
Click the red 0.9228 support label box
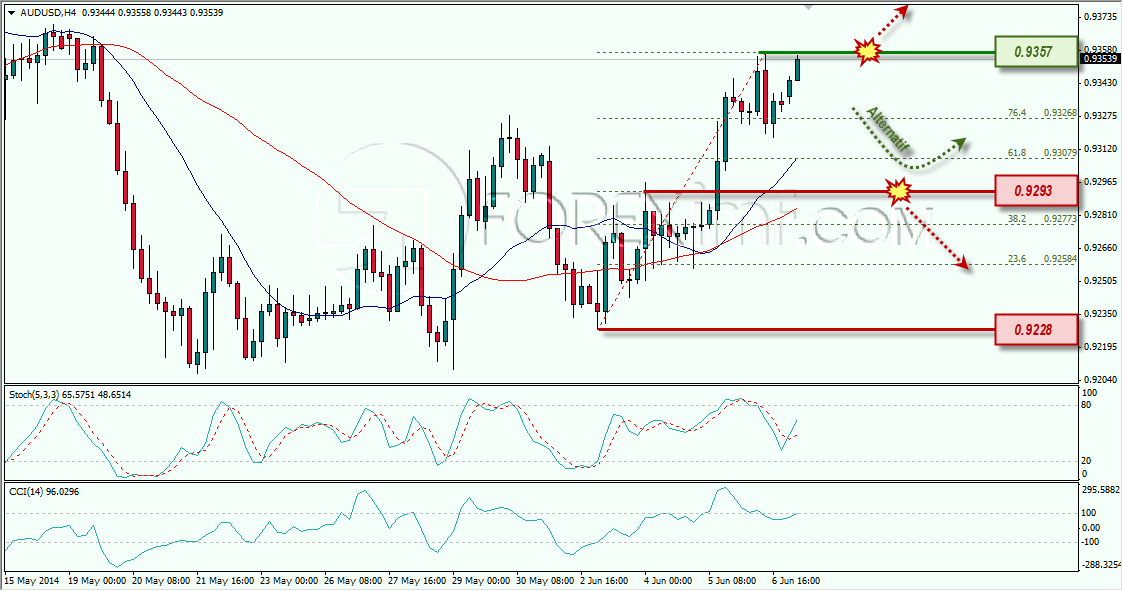tap(1036, 330)
